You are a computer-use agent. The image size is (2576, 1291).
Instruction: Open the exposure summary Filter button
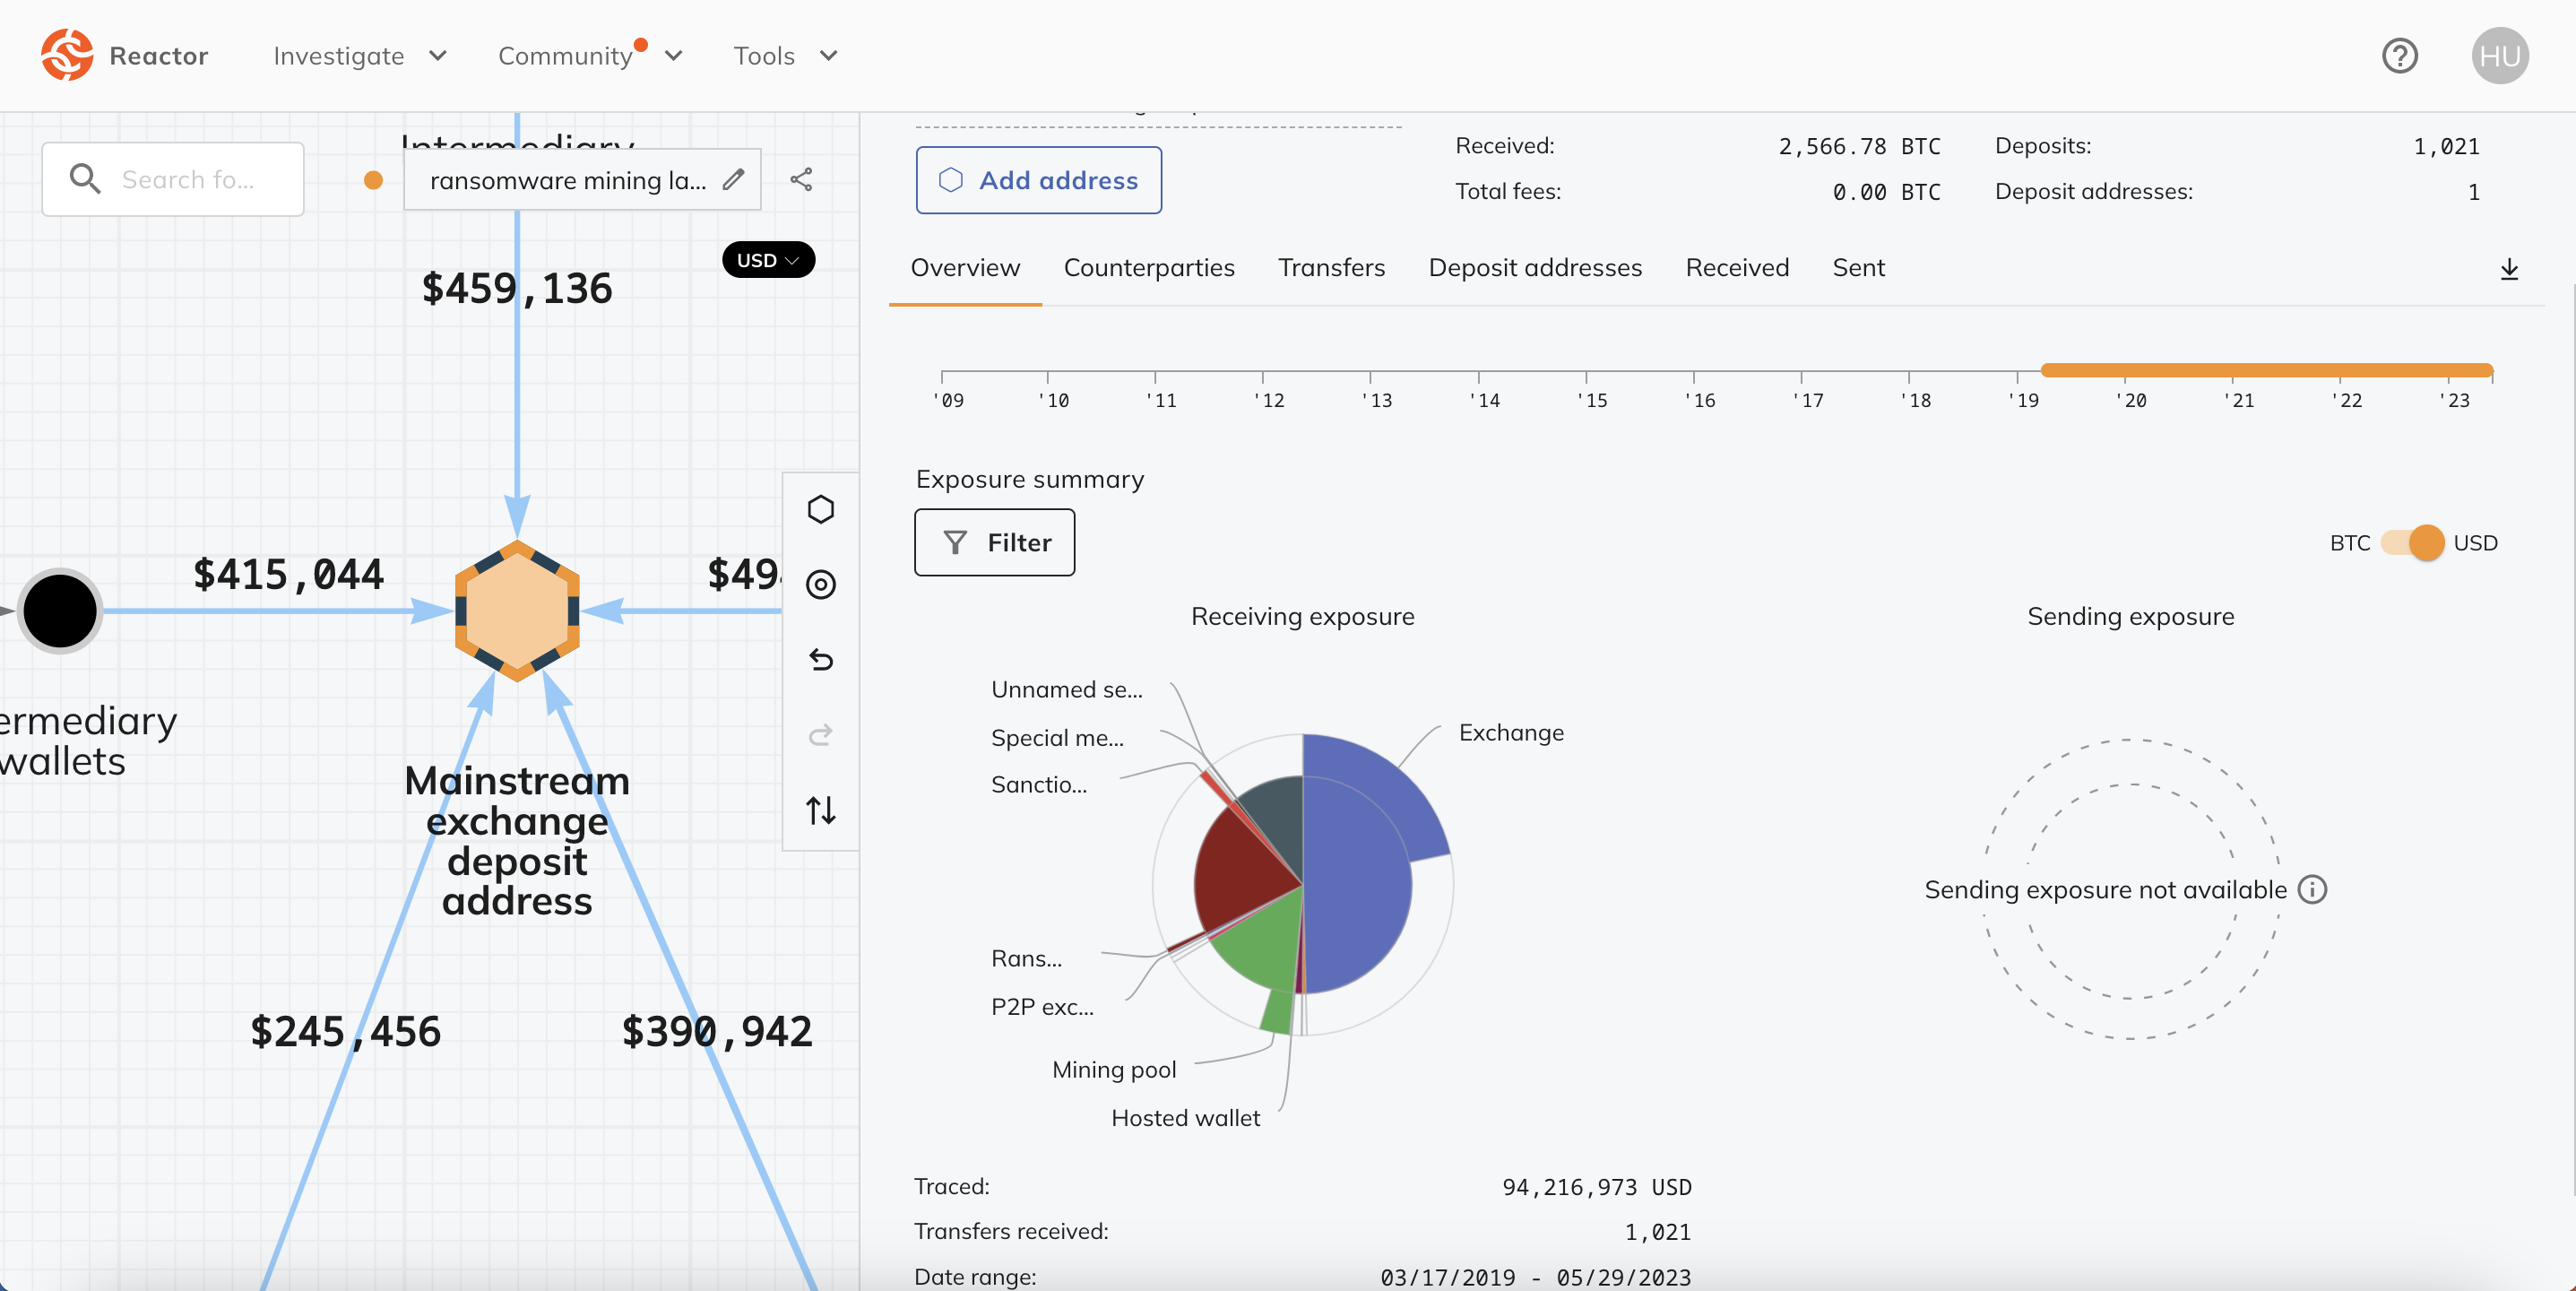(994, 543)
